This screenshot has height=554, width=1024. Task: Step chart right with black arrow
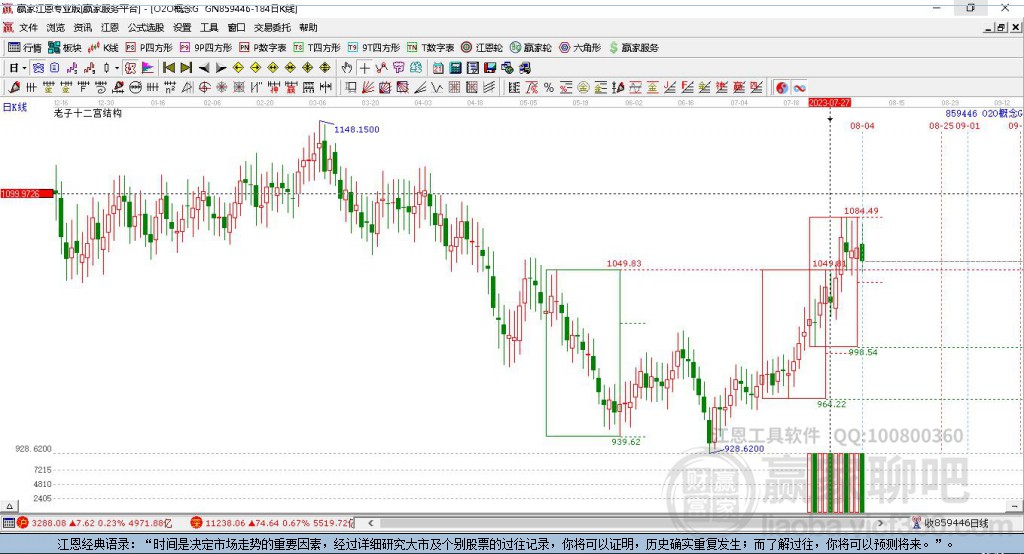tap(221, 68)
